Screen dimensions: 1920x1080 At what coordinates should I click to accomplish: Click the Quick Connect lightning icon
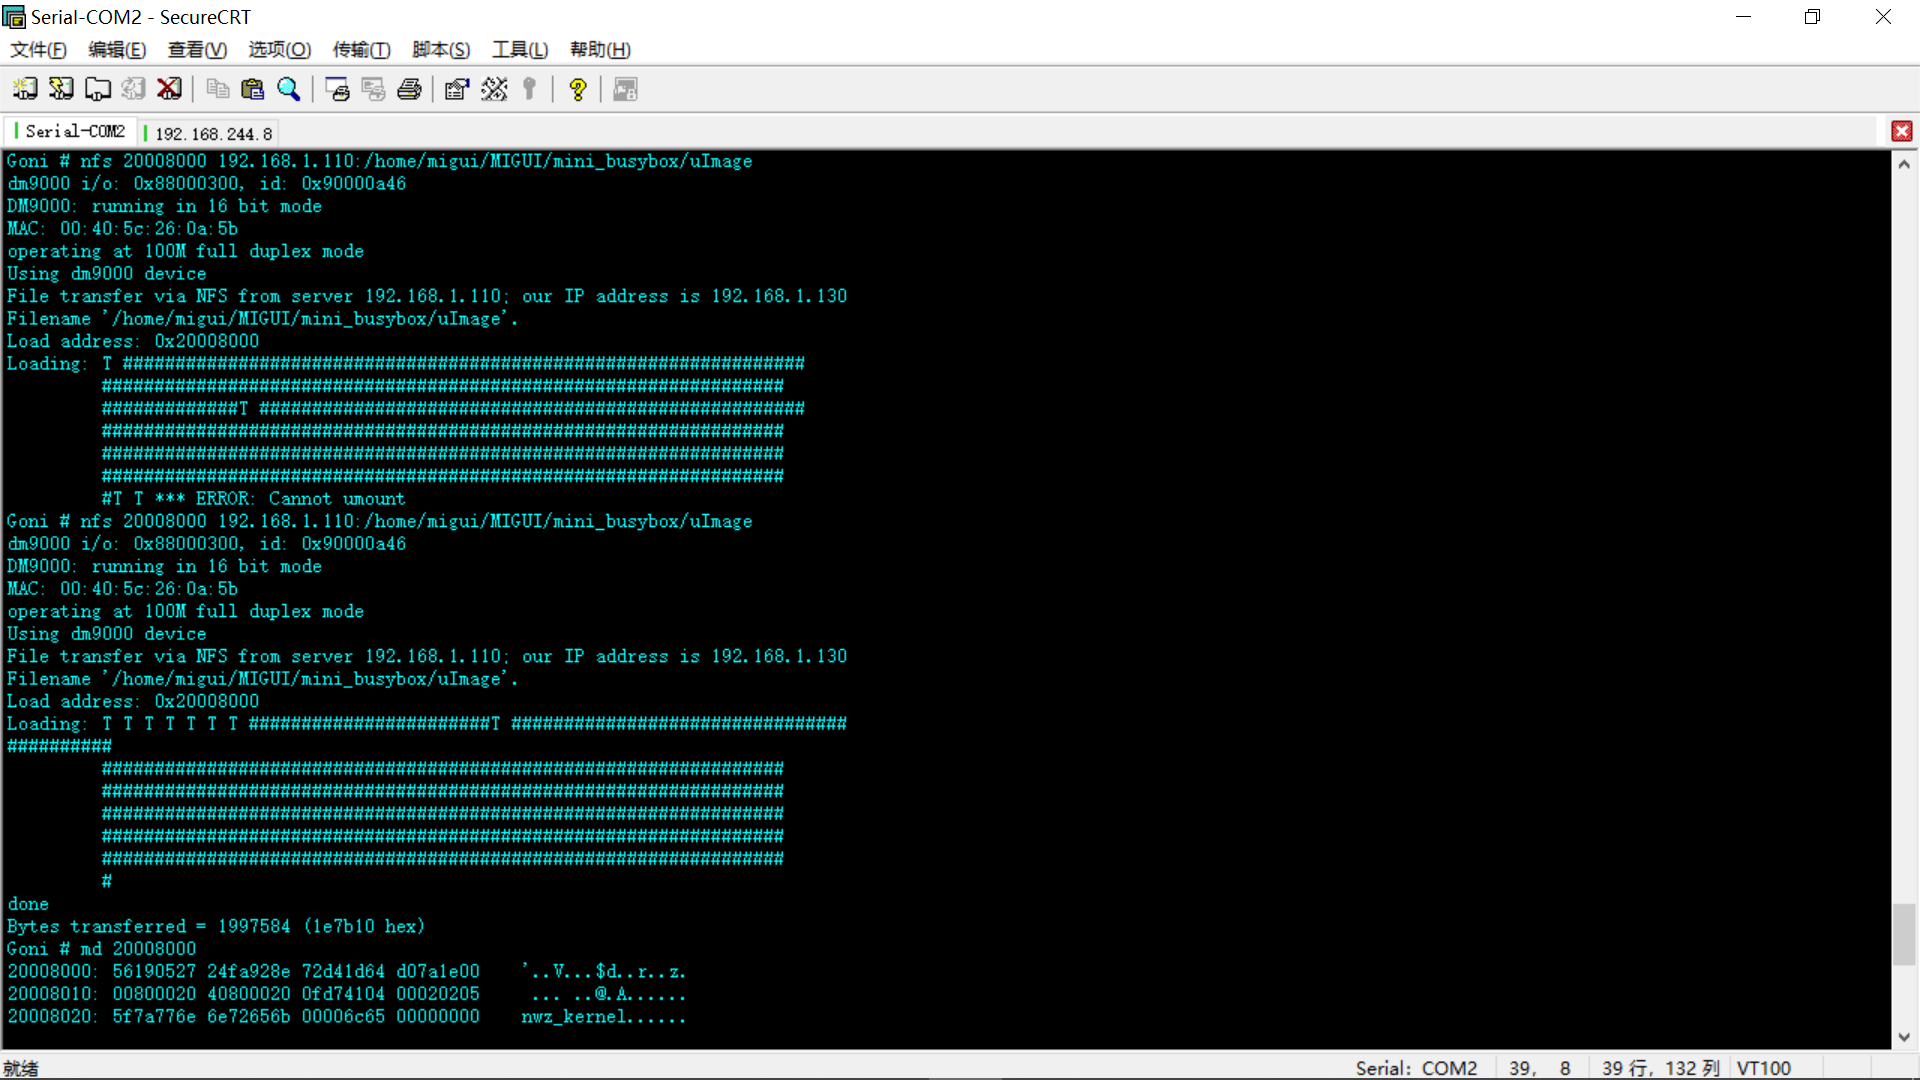point(61,89)
